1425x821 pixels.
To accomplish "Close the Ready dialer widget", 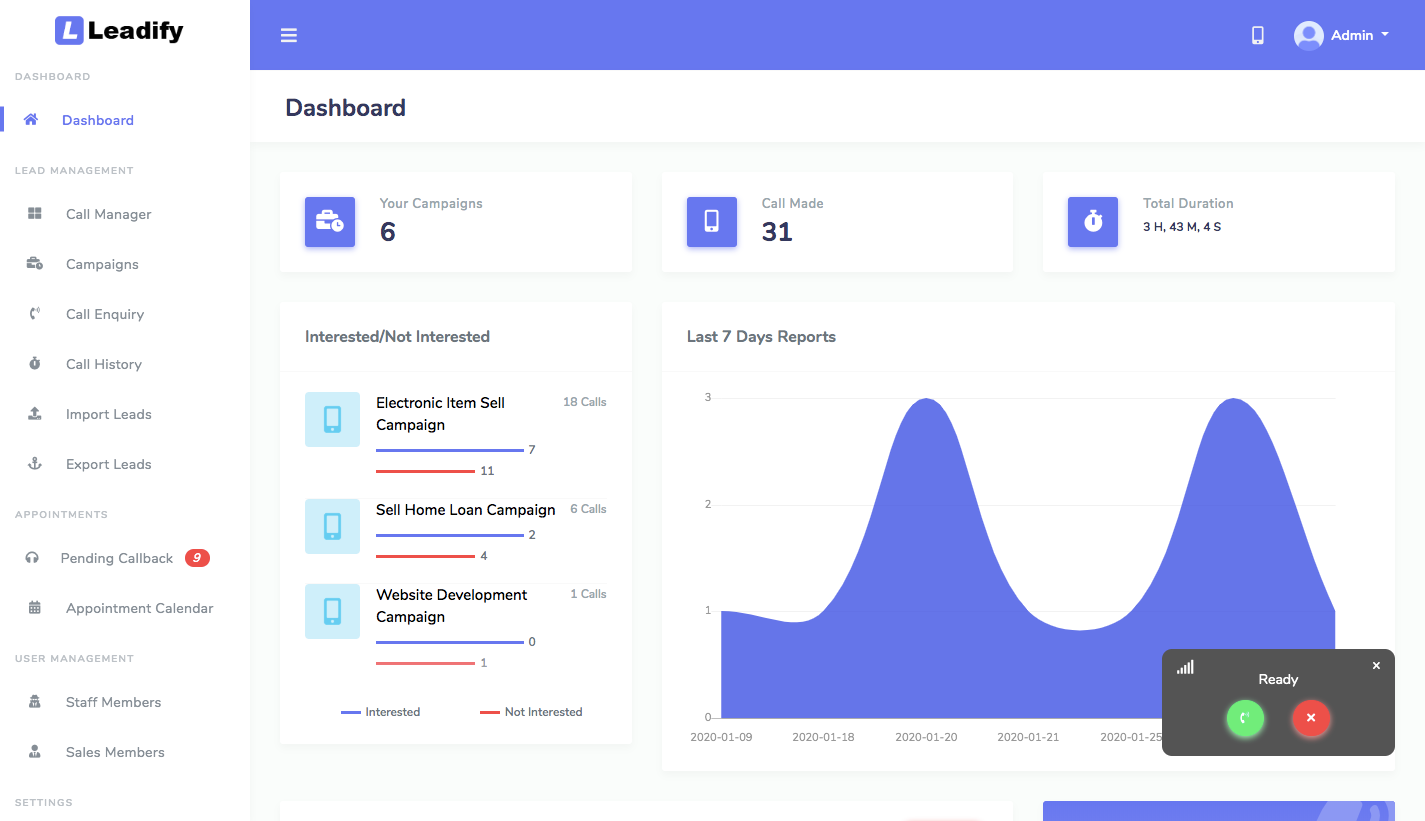I will tap(1376, 665).
